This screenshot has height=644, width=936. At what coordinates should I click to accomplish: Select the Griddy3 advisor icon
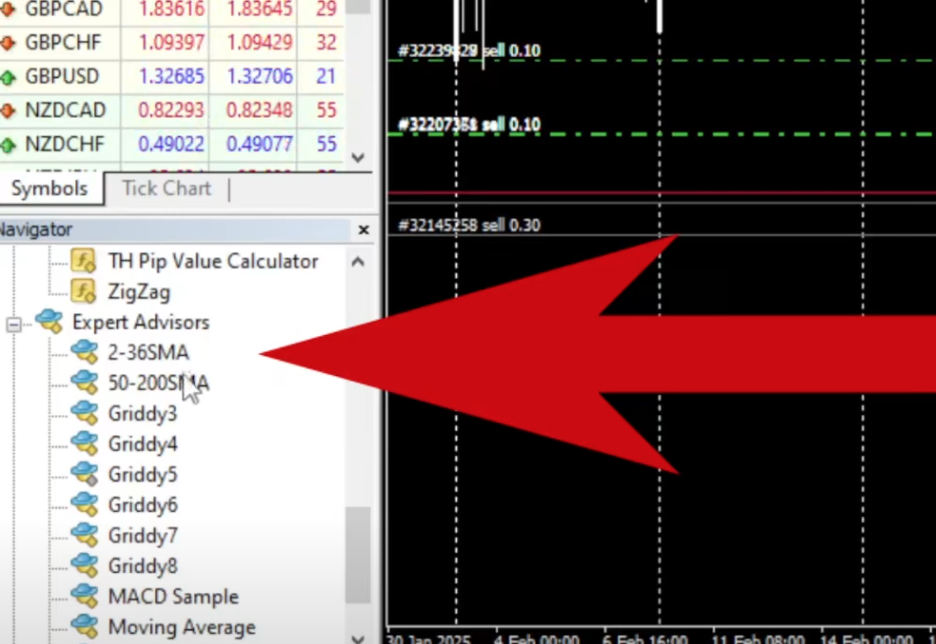84,412
